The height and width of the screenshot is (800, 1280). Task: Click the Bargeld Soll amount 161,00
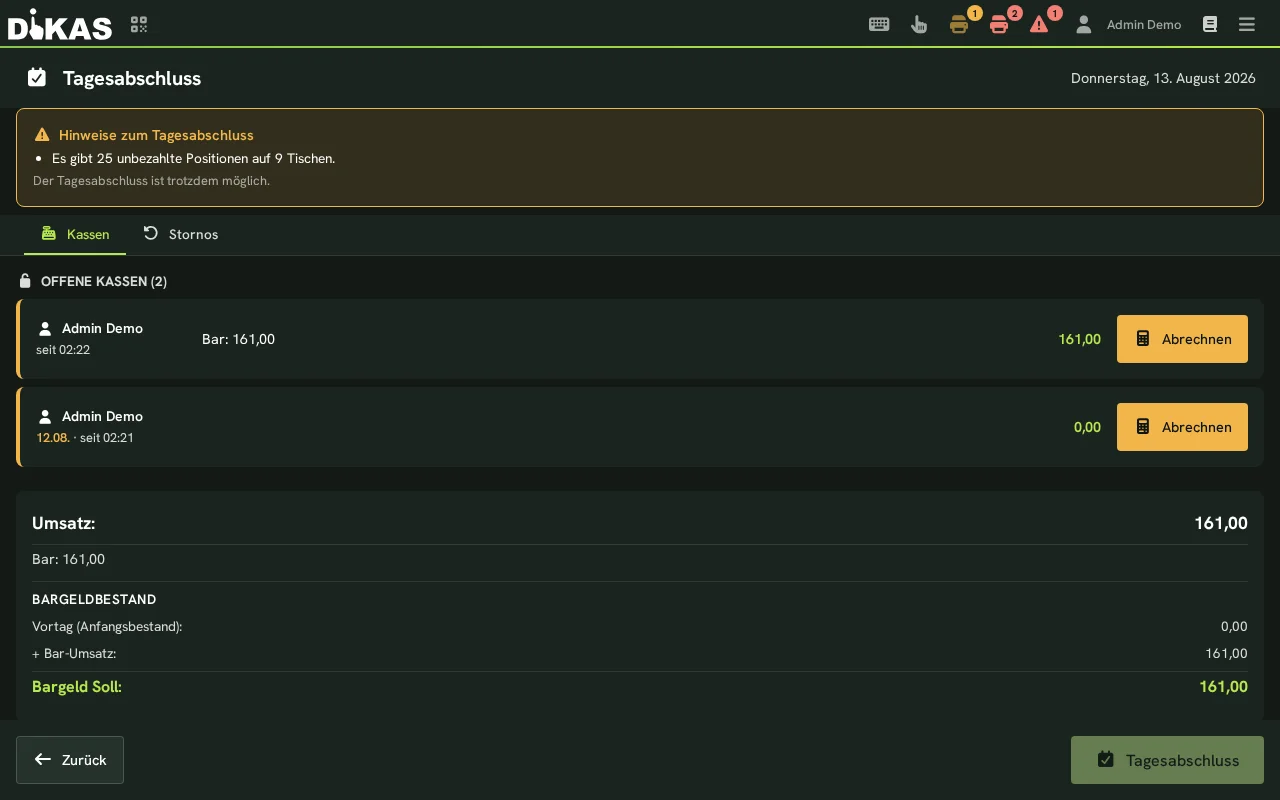pyautogui.click(x=1224, y=687)
